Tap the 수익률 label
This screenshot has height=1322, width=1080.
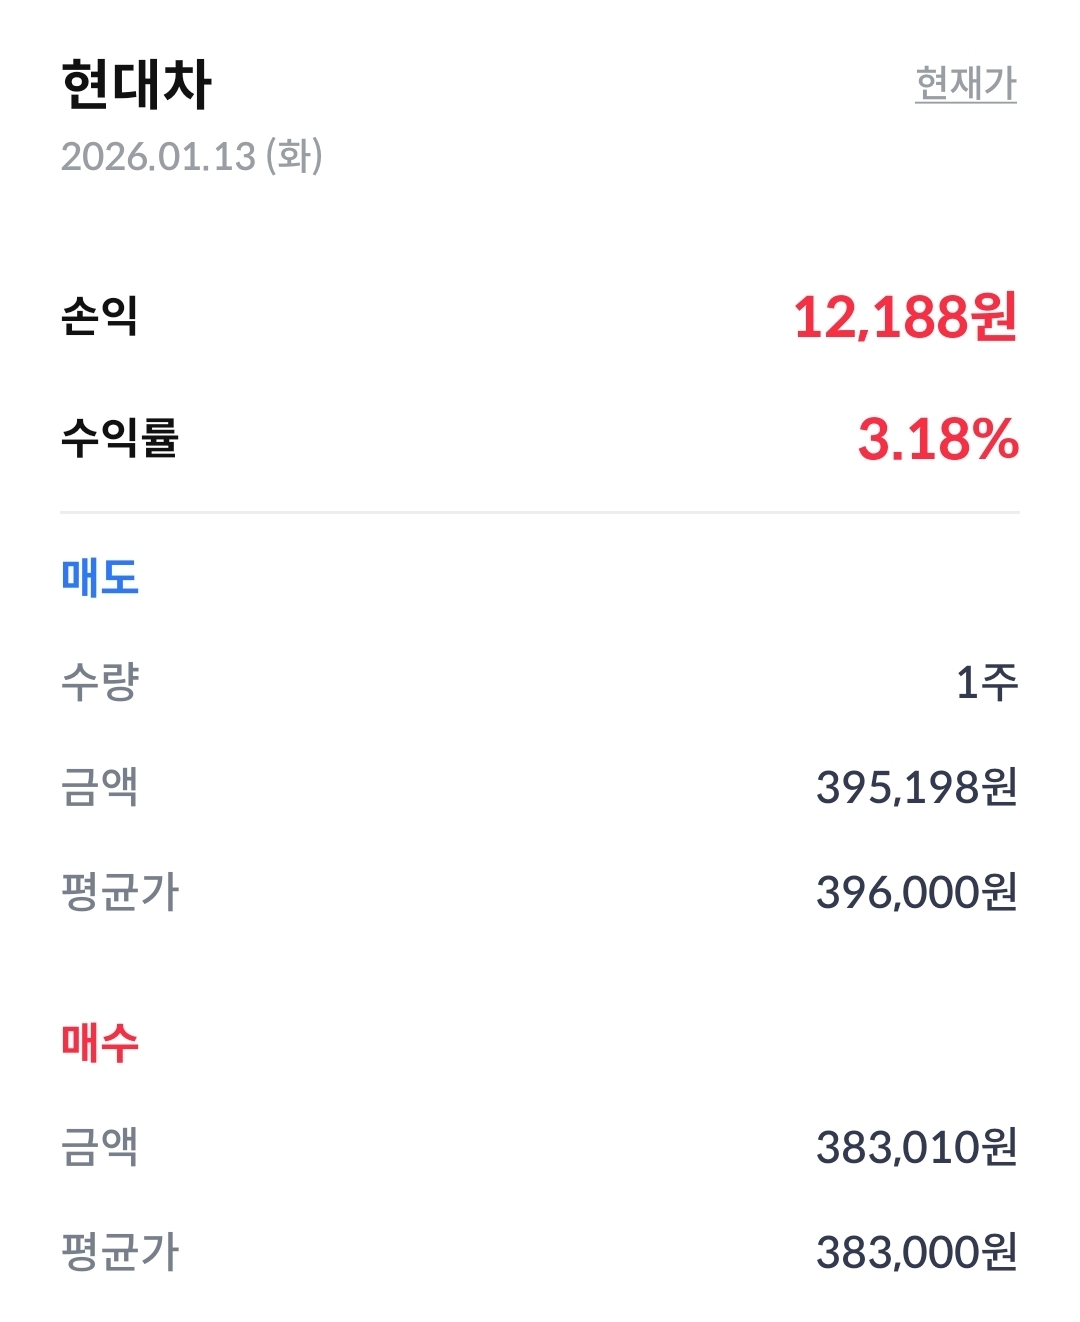pyautogui.click(x=119, y=438)
